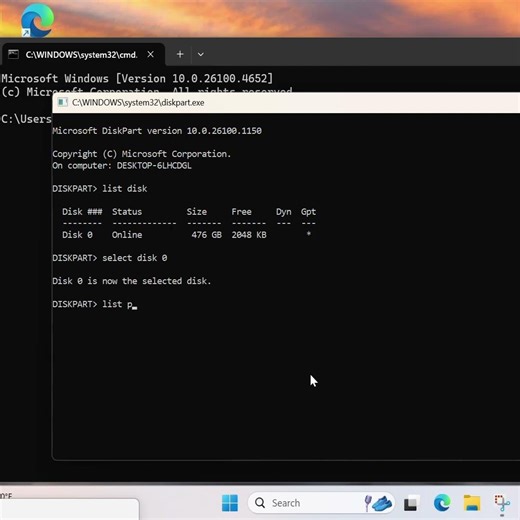Select the cmd.exe terminal tab
The image size is (520, 520).
pyautogui.click(x=83, y=54)
